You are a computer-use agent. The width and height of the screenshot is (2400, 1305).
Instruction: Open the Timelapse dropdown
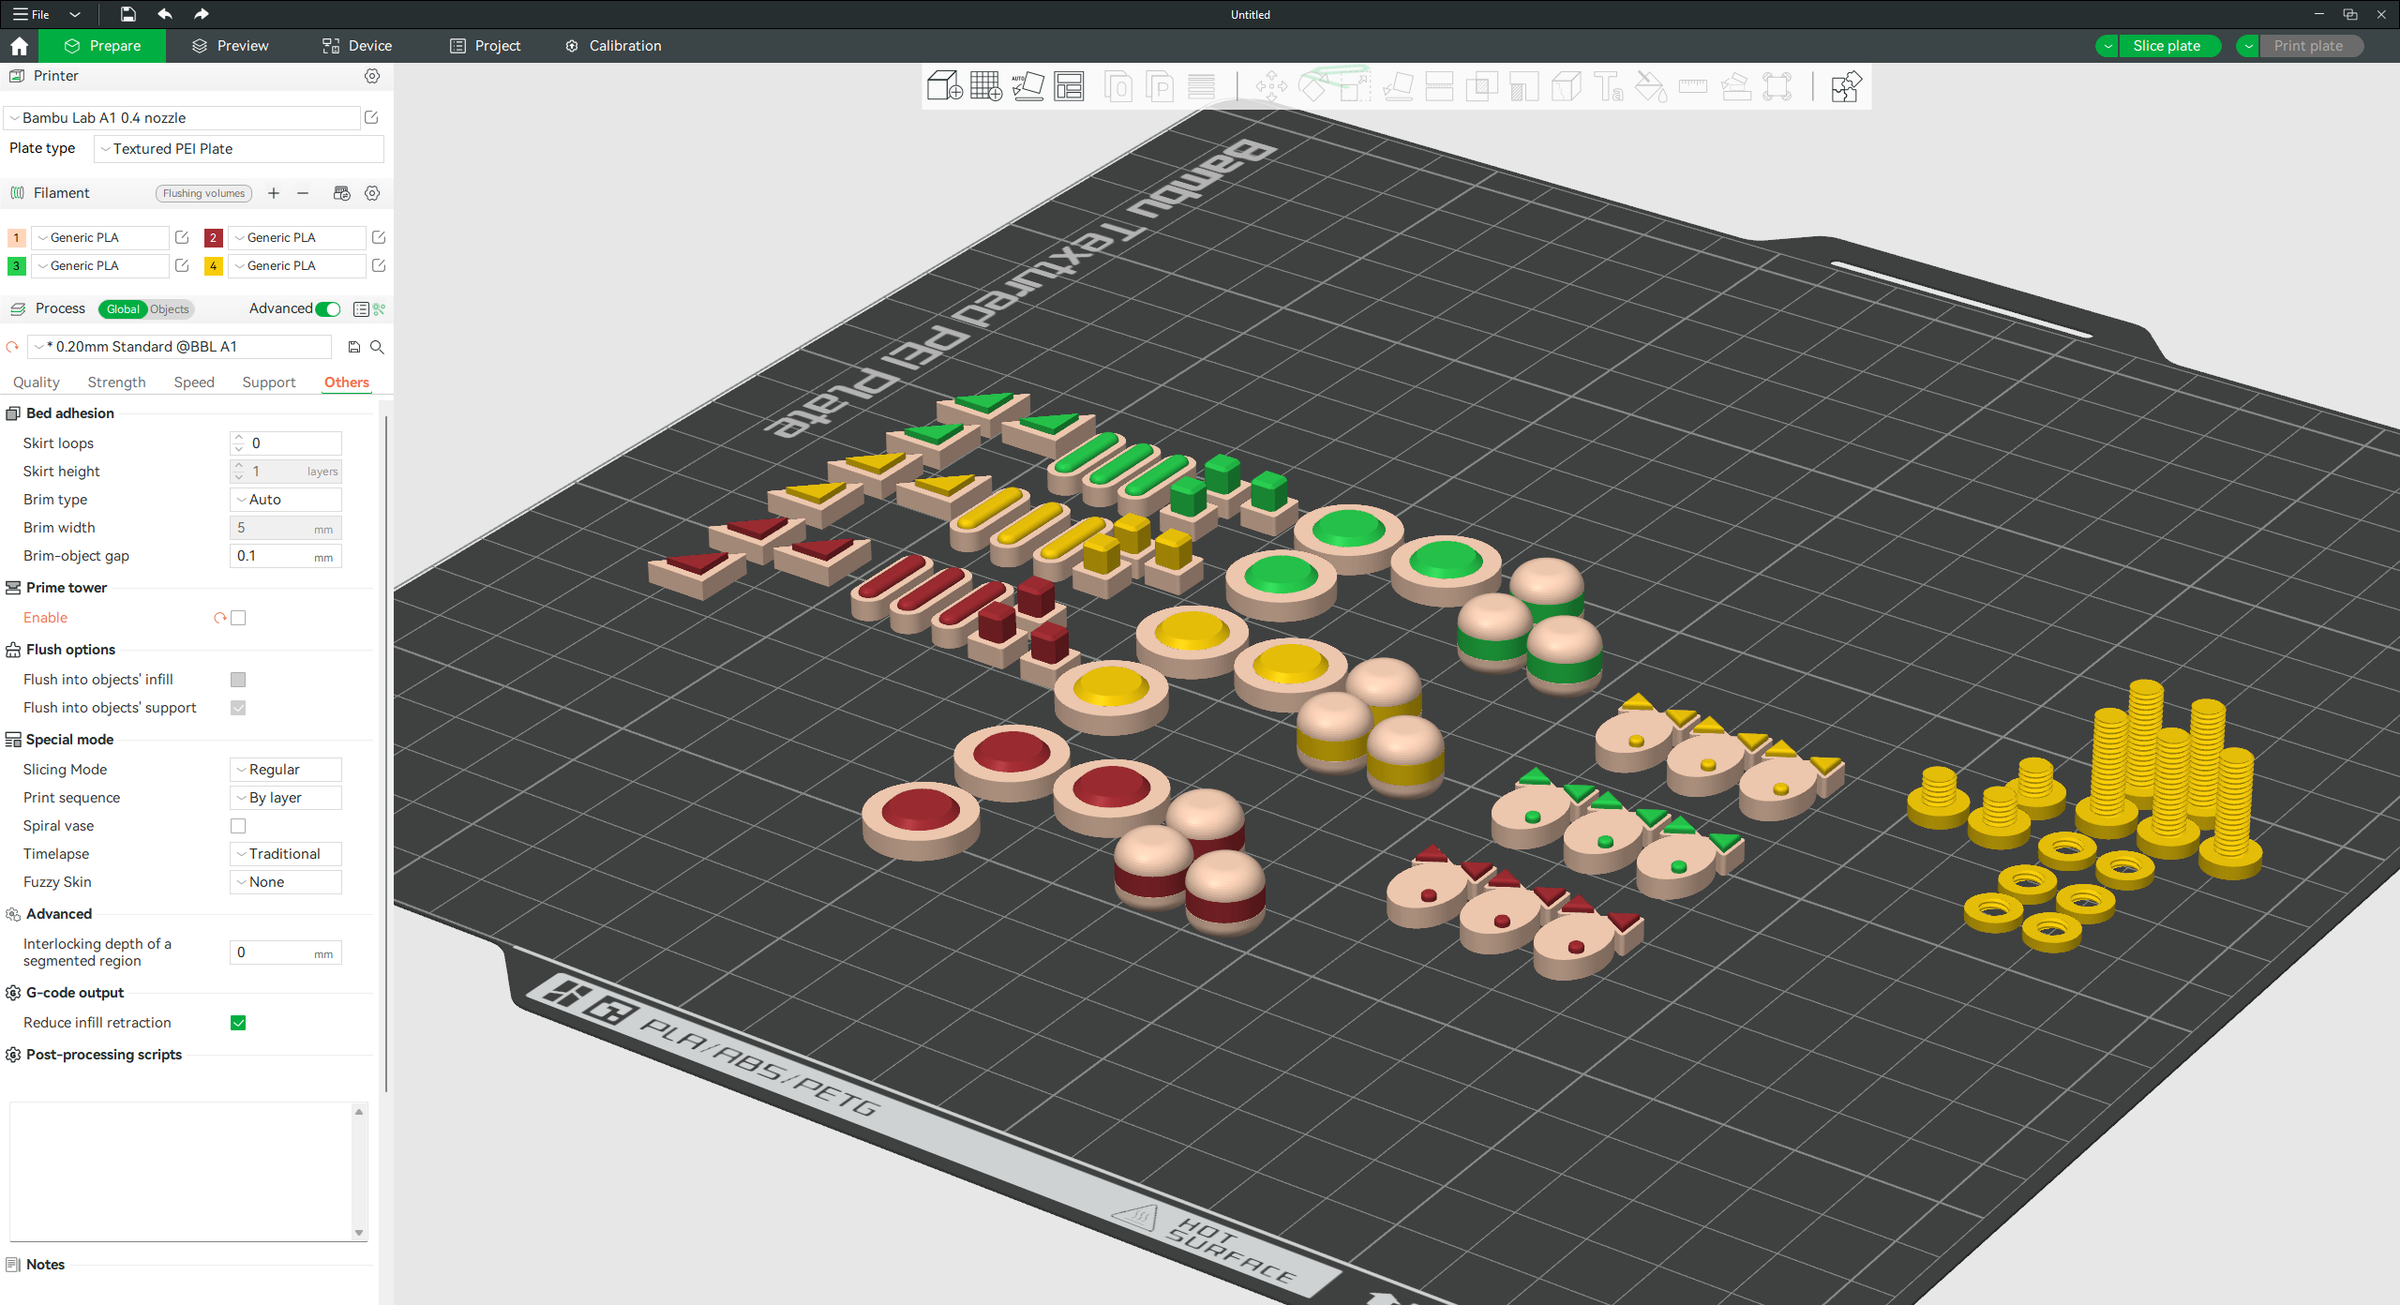coord(286,854)
